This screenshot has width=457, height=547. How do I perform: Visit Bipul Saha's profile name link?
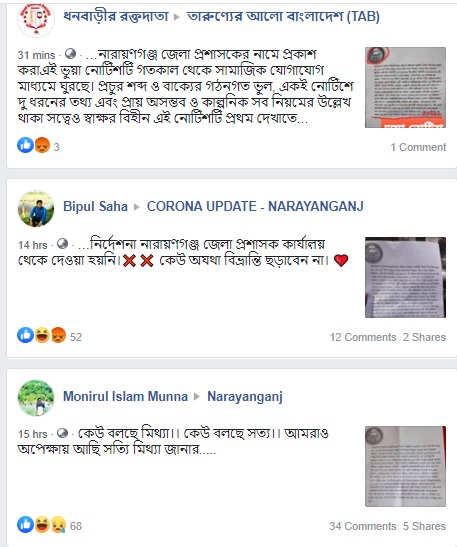[x=95, y=206]
